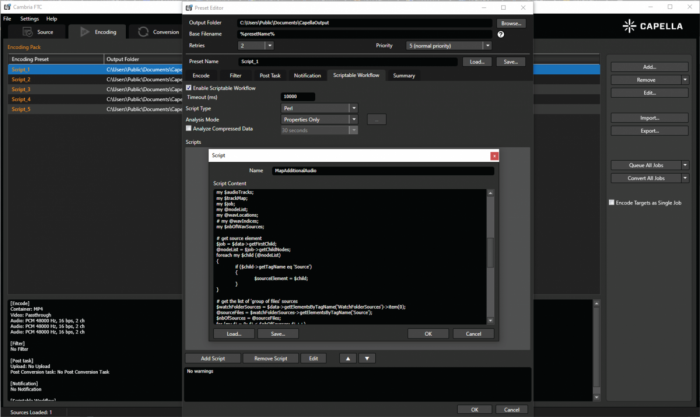Click the Capella logo in the main window
700x417 pixels.
[652, 26]
